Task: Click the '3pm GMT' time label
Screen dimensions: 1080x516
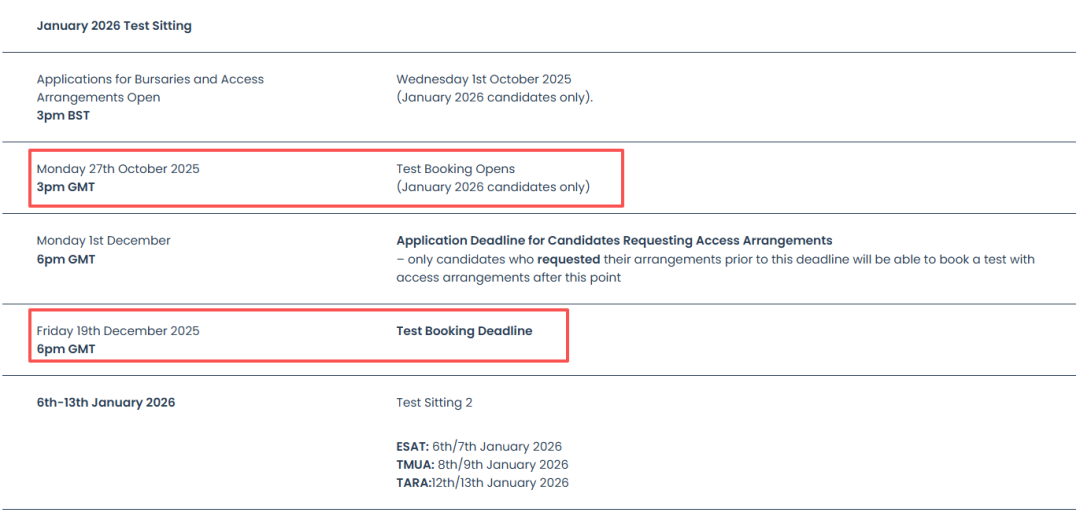Action: click(65, 187)
